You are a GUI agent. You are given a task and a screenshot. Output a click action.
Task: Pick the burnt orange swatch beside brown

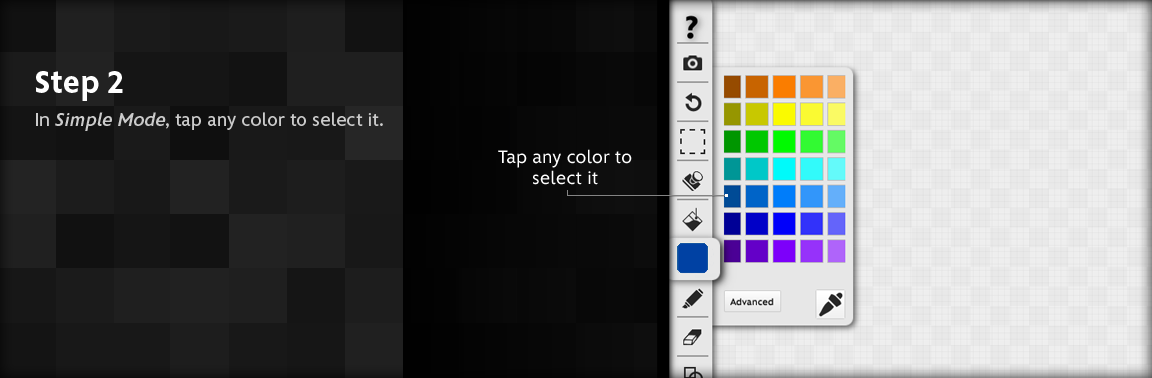[x=757, y=87]
